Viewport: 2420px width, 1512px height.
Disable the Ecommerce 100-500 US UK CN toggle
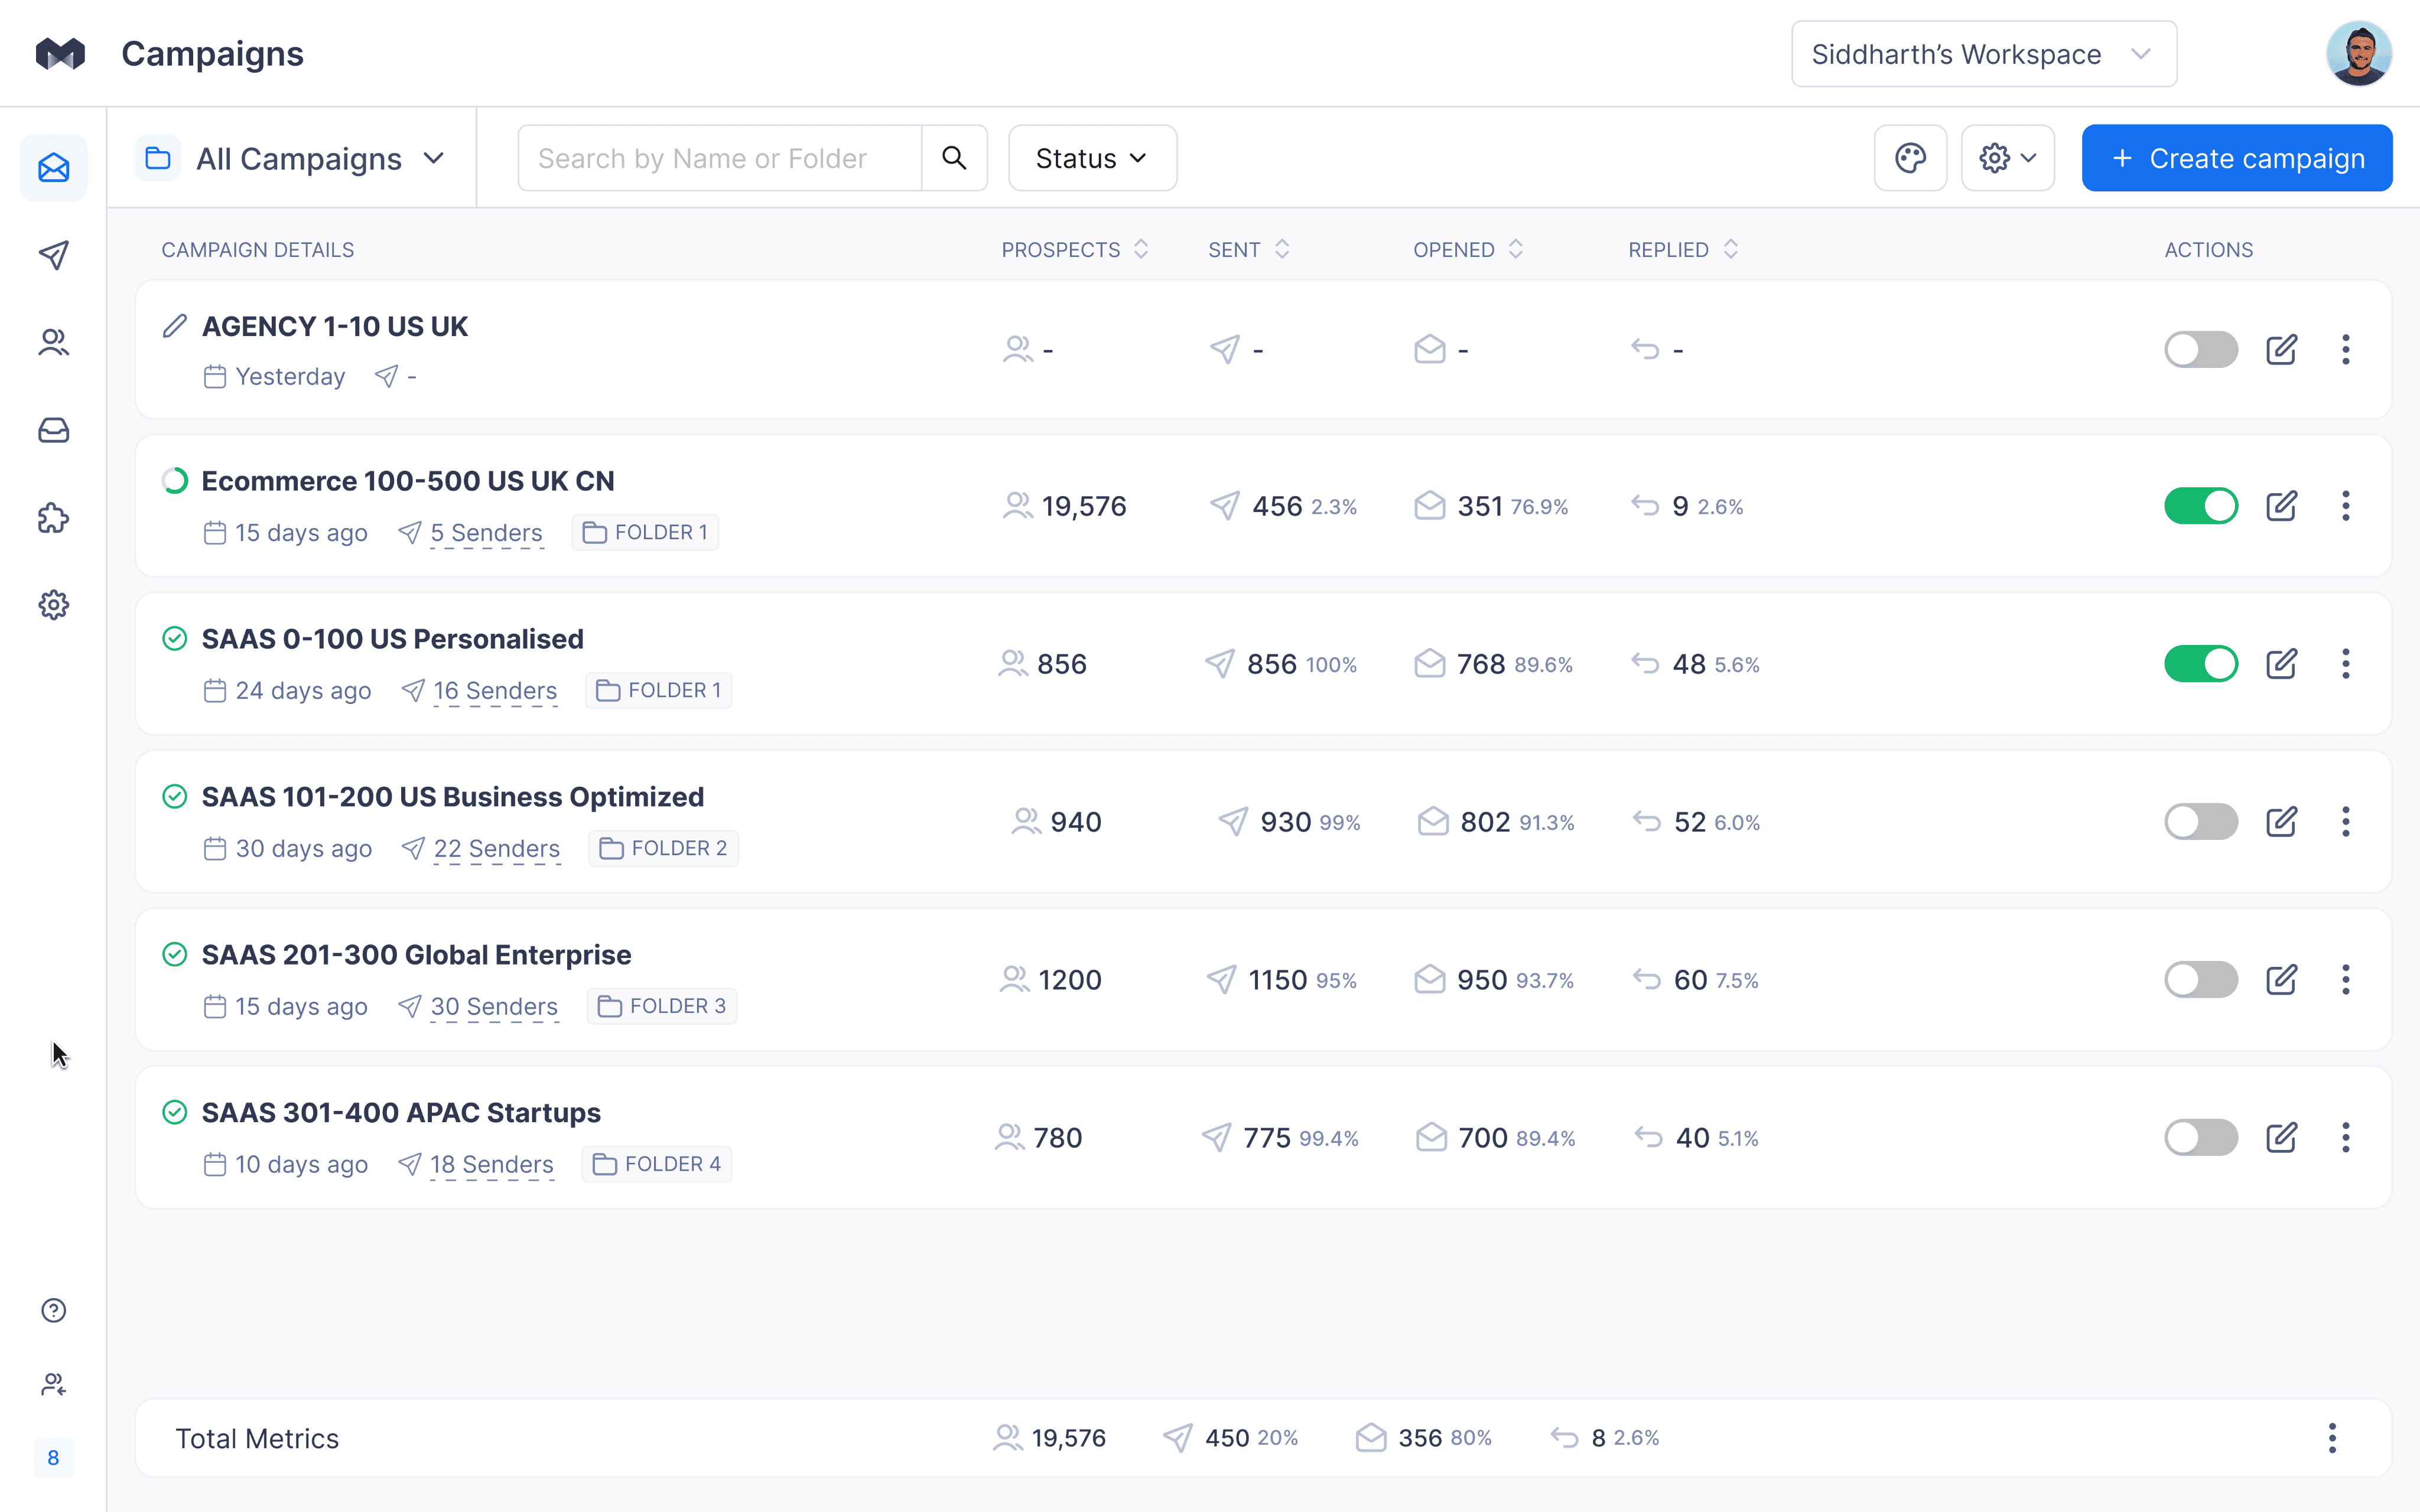[2200, 506]
